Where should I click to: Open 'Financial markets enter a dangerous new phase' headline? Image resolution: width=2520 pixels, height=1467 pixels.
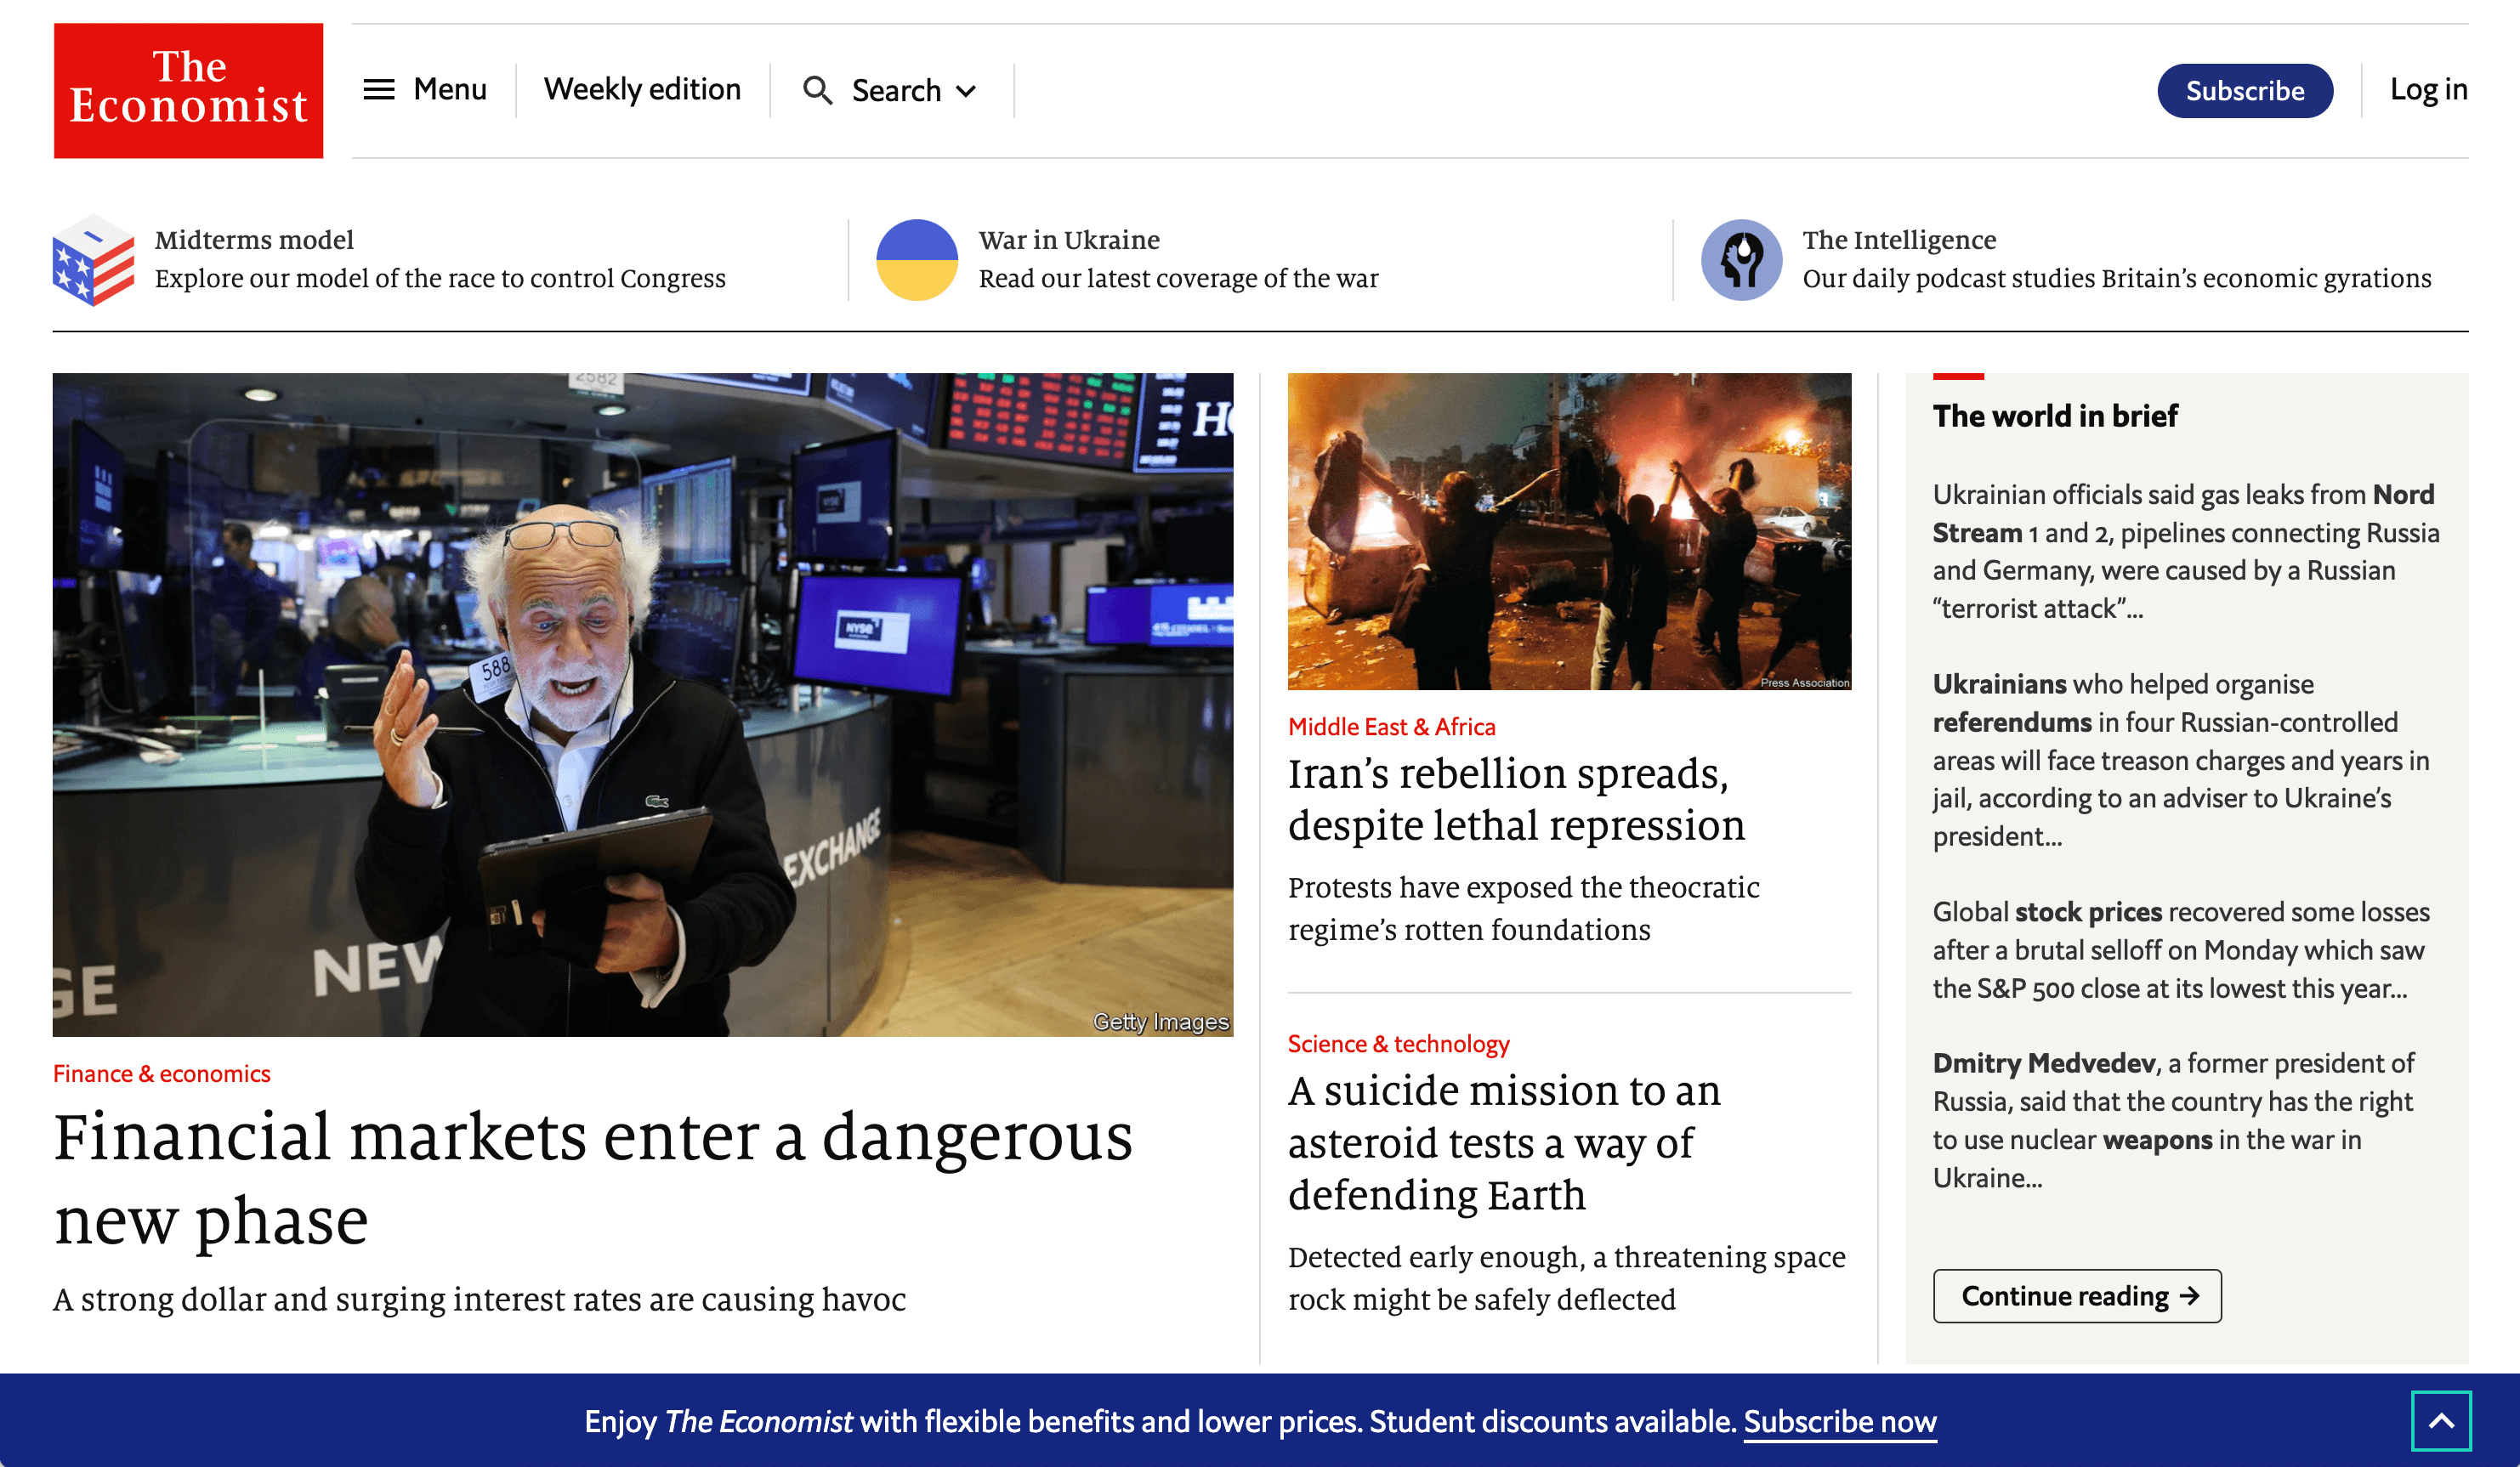pos(593,1178)
